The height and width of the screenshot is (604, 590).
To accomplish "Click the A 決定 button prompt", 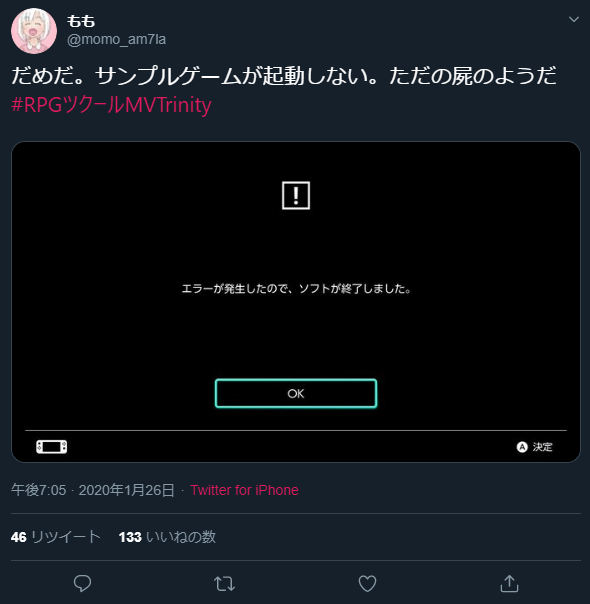I will click(535, 447).
